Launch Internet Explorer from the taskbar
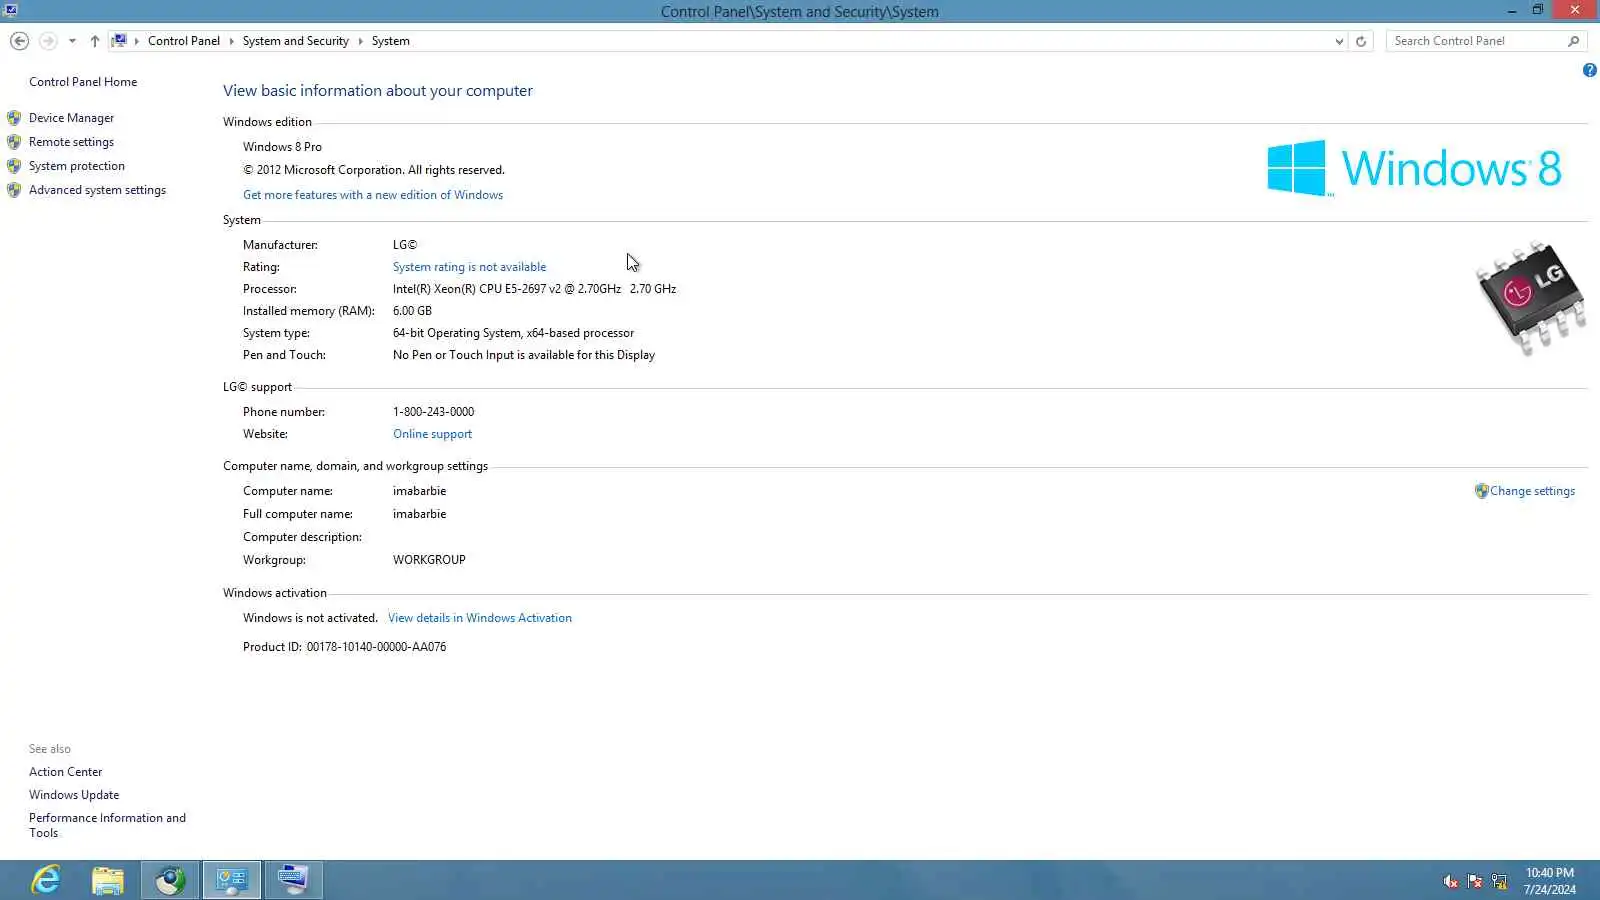The height and width of the screenshot is (900, 1600). pos(46,880)
